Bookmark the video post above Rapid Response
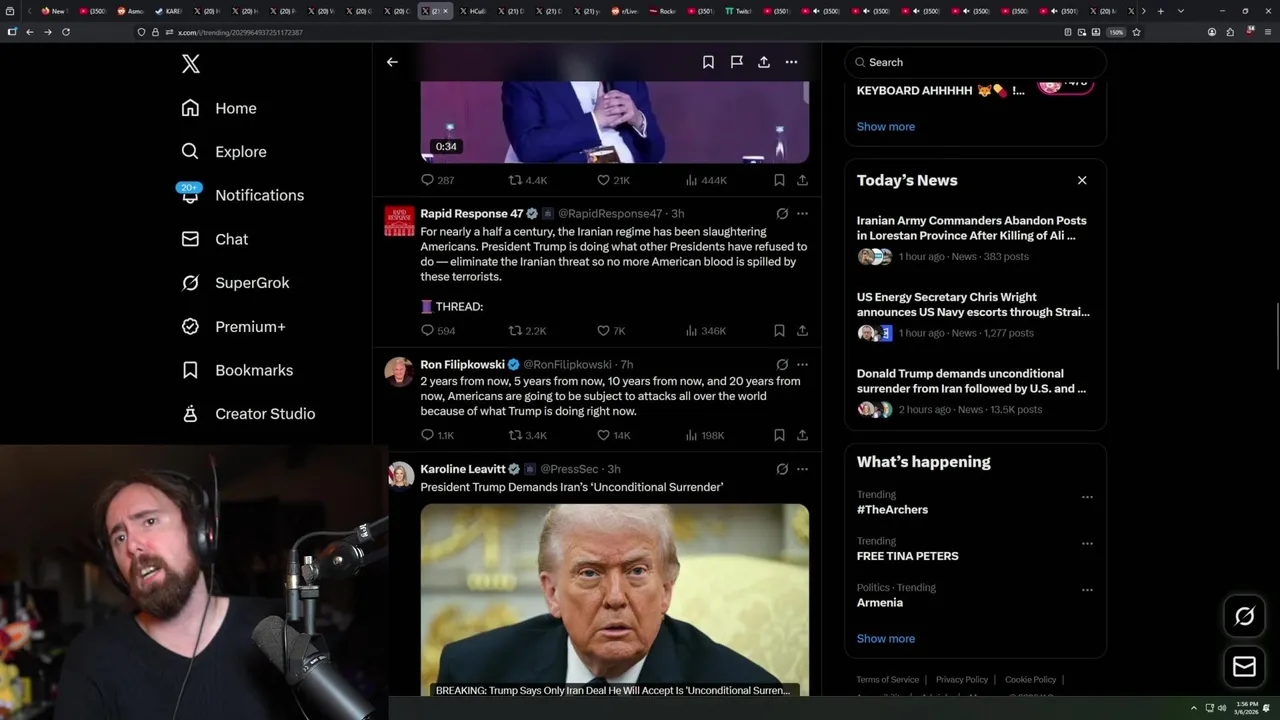This screenshot has height=720, width=1280. (779, 180)
